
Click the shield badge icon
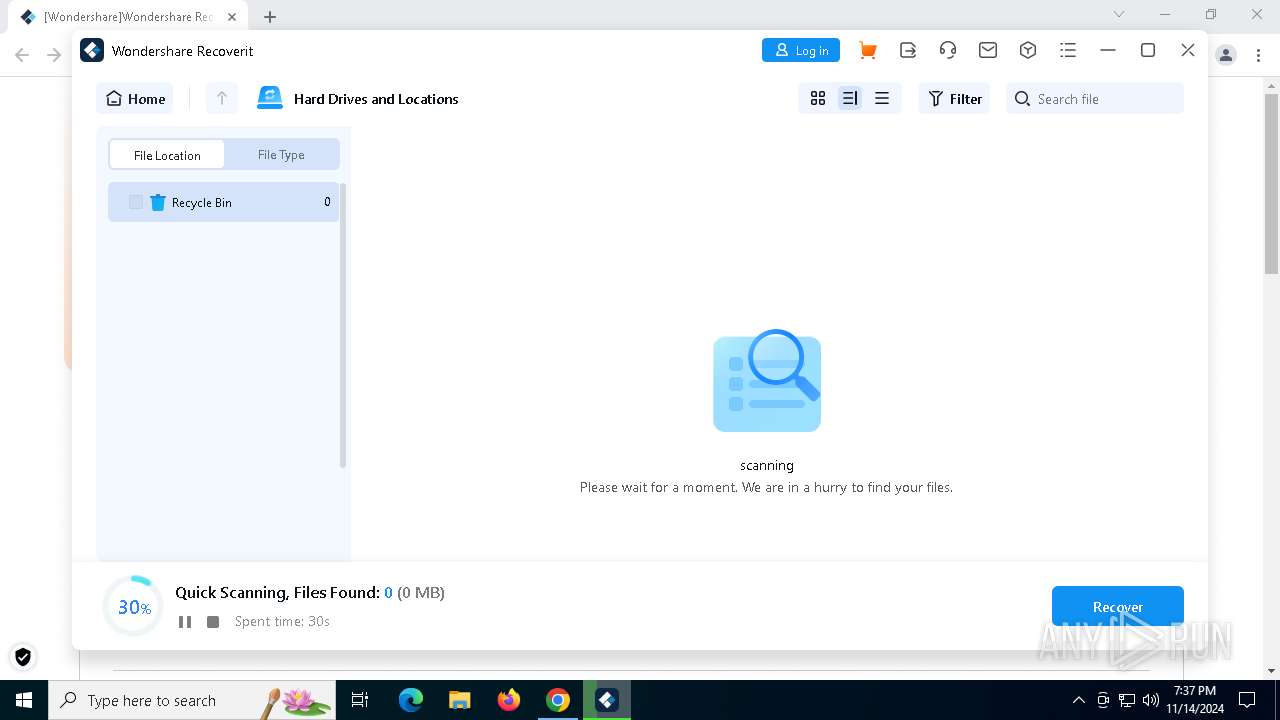point(22,657)
